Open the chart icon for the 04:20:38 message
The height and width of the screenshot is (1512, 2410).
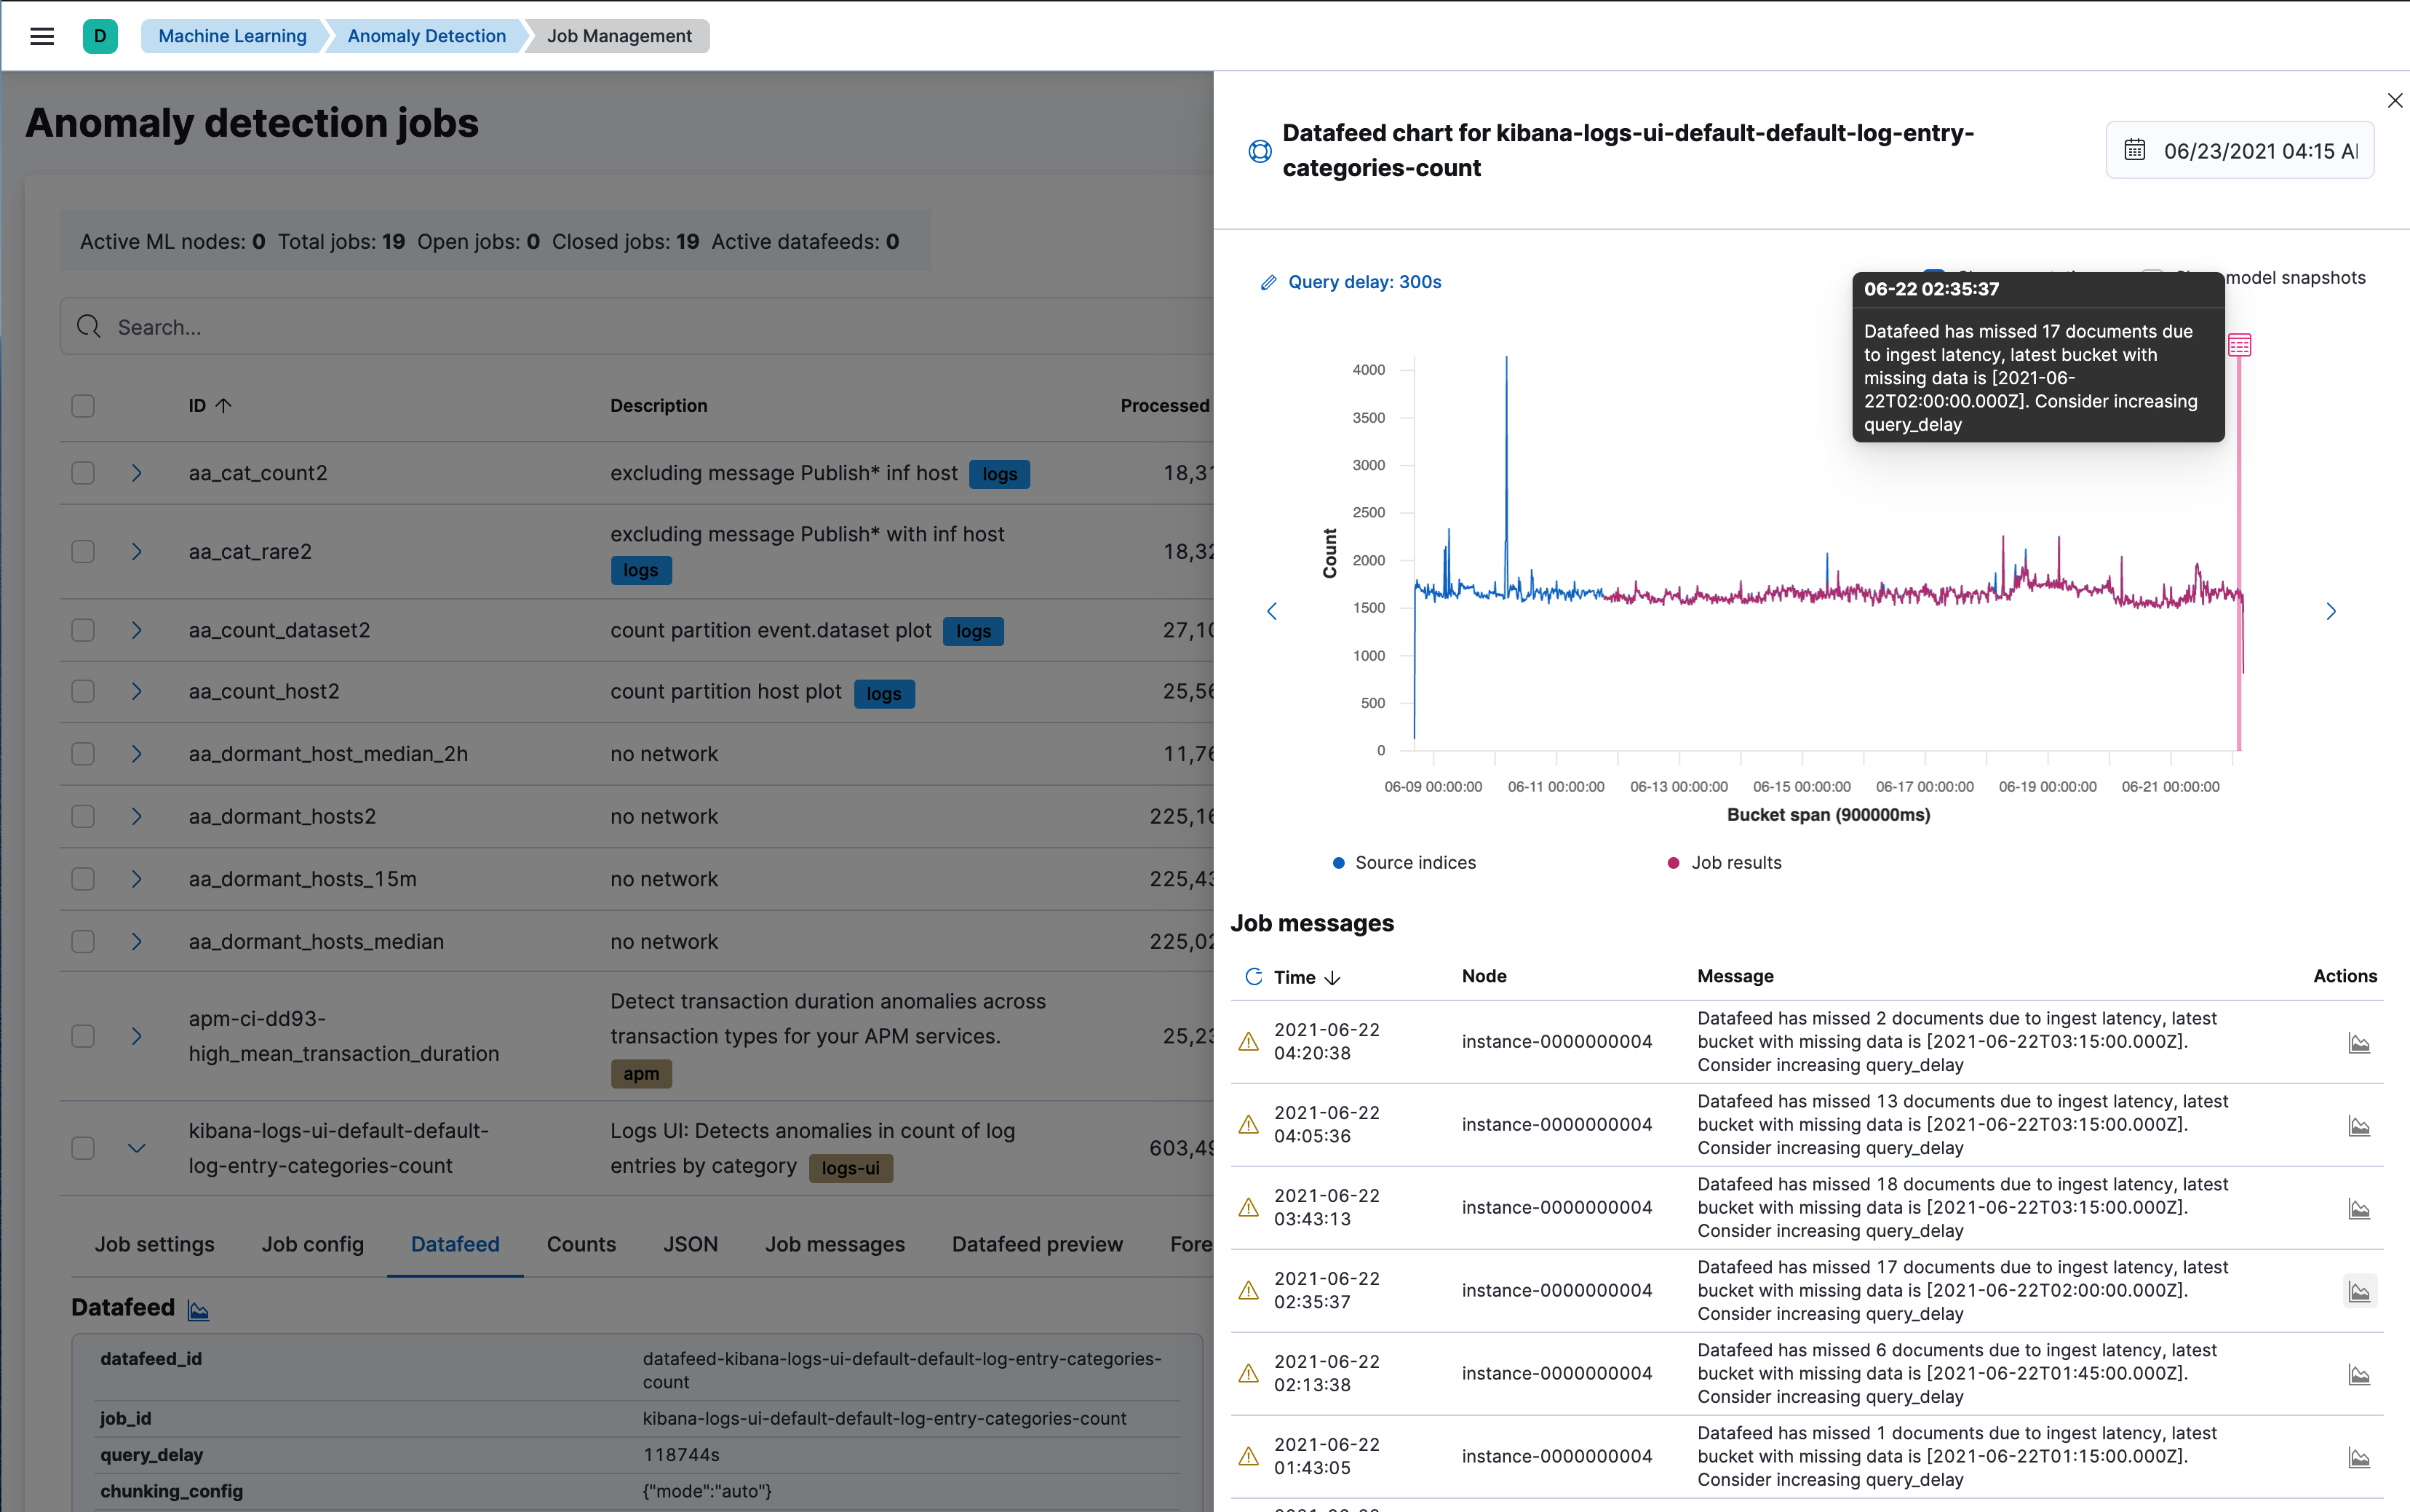click(x=2359, y=1043)
